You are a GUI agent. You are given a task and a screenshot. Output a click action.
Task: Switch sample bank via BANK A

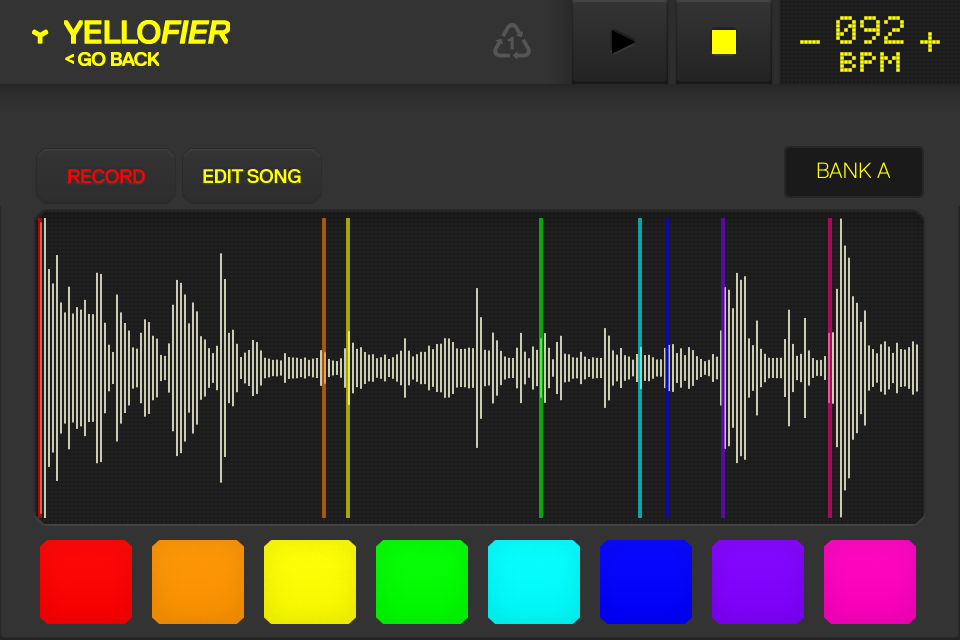click(853, 171)
